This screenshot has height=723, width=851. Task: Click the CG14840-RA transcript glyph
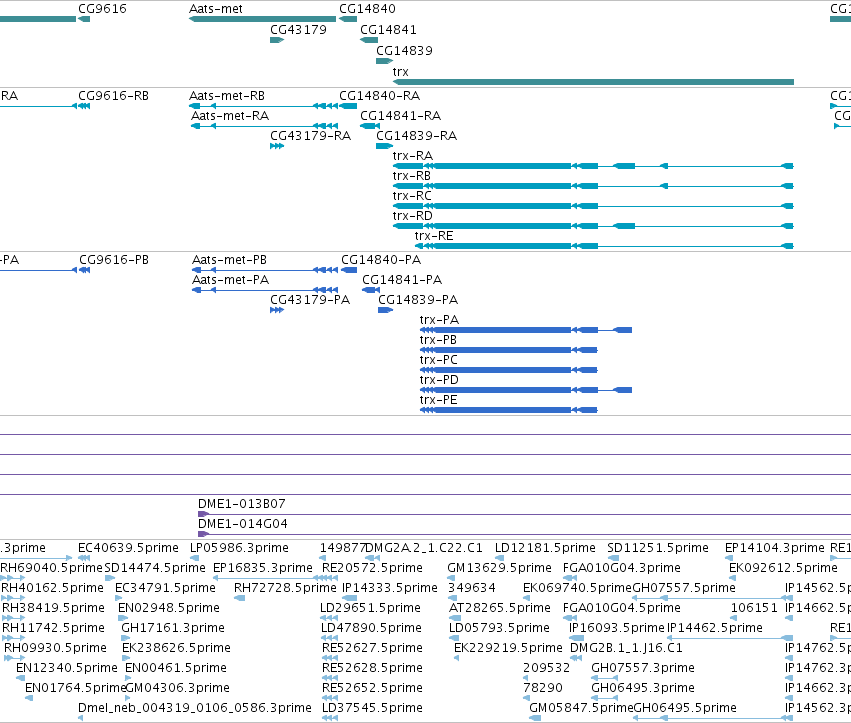coord(348,106)
